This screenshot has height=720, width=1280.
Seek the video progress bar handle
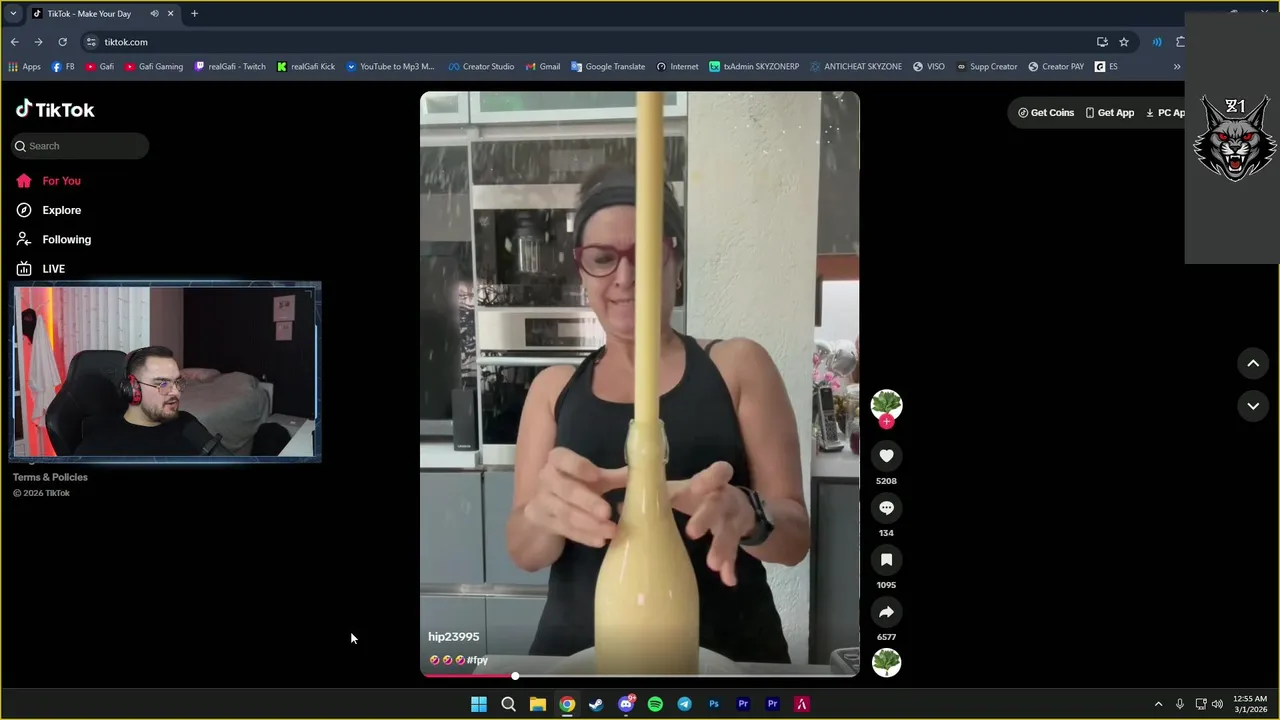point(515,676)
